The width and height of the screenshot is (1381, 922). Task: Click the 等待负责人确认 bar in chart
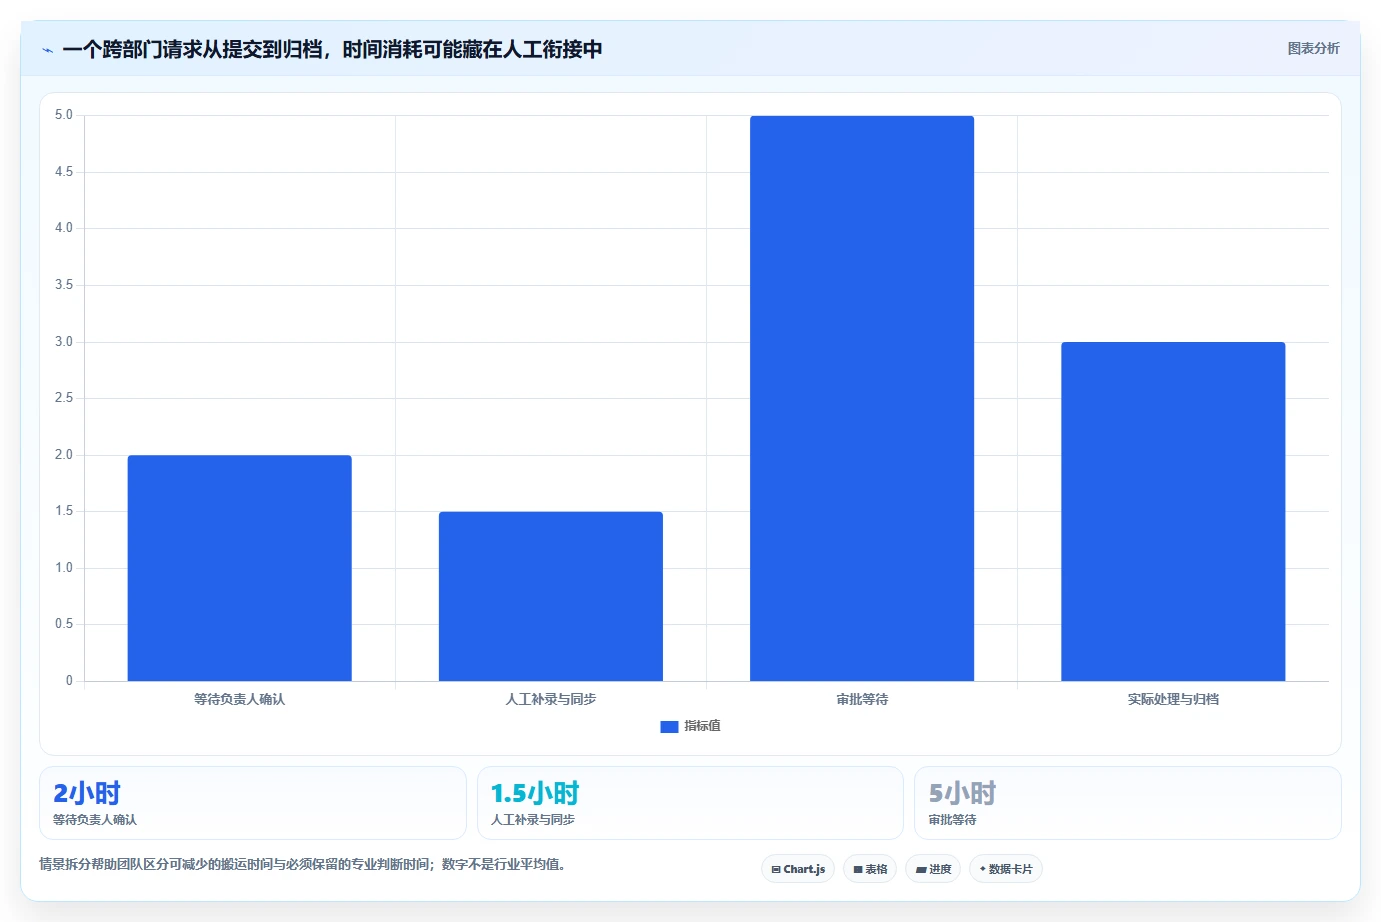coord(240,568)
